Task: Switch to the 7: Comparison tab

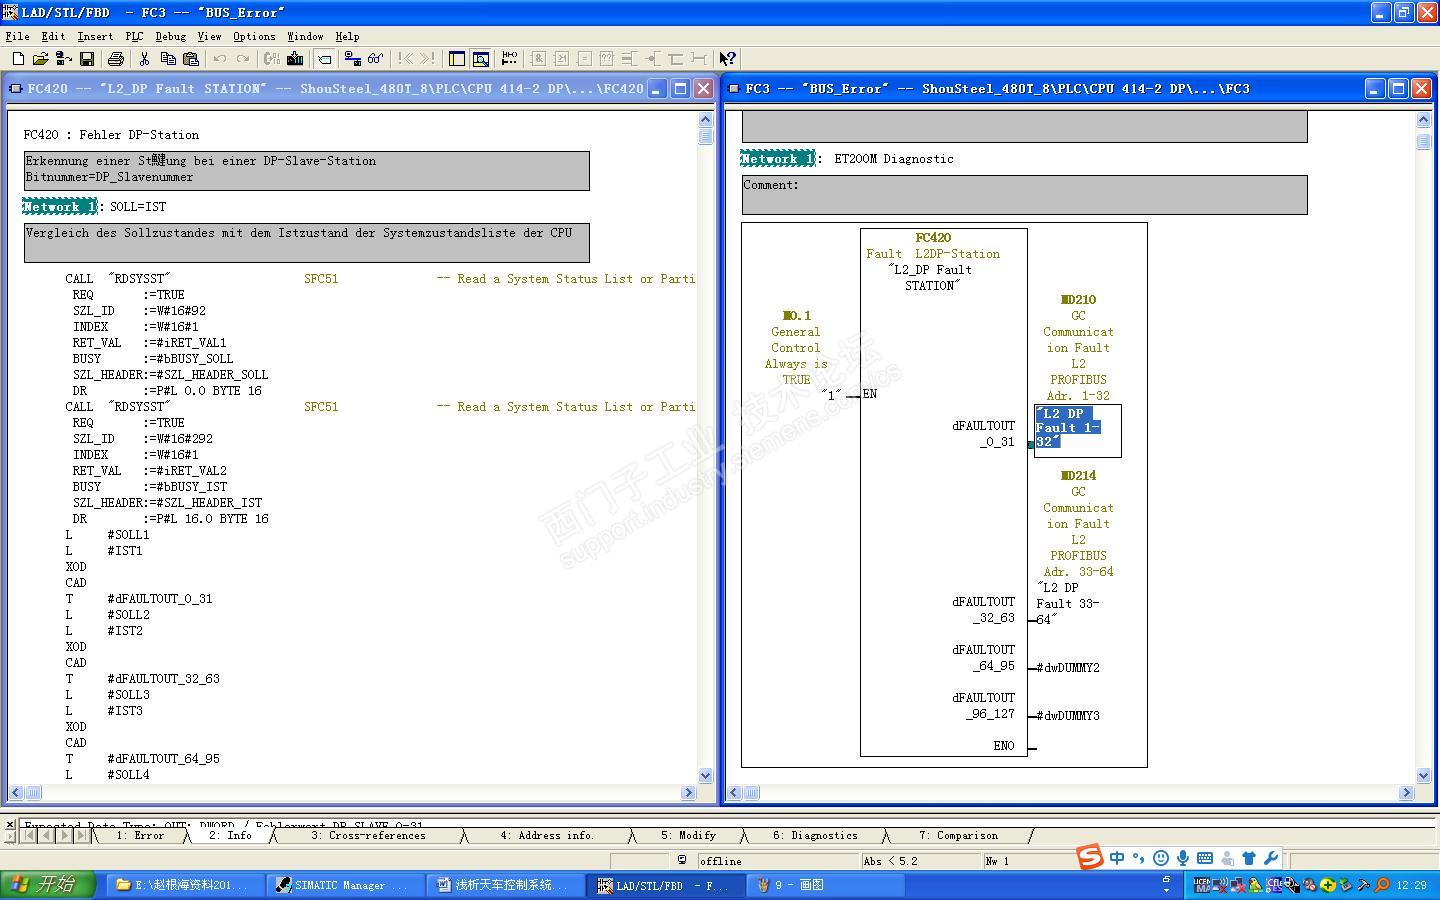Action: [958, 835]
